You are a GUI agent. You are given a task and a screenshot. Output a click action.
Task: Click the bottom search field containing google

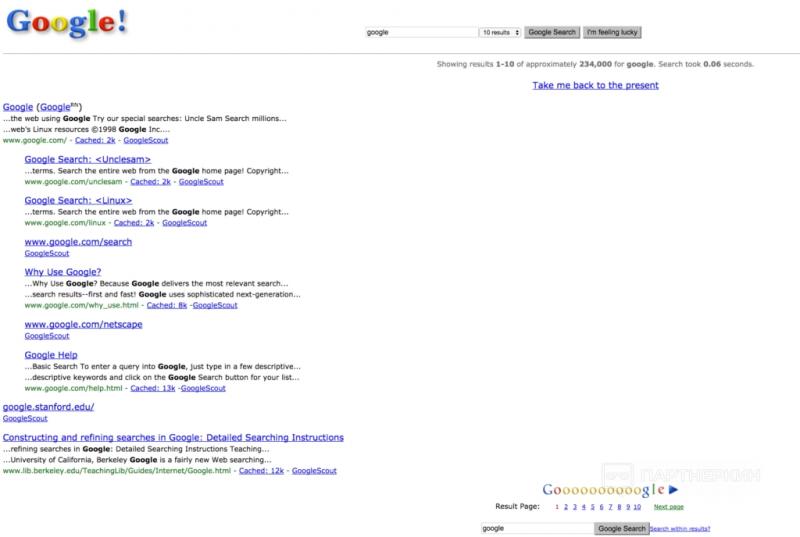tap(538, 528)
